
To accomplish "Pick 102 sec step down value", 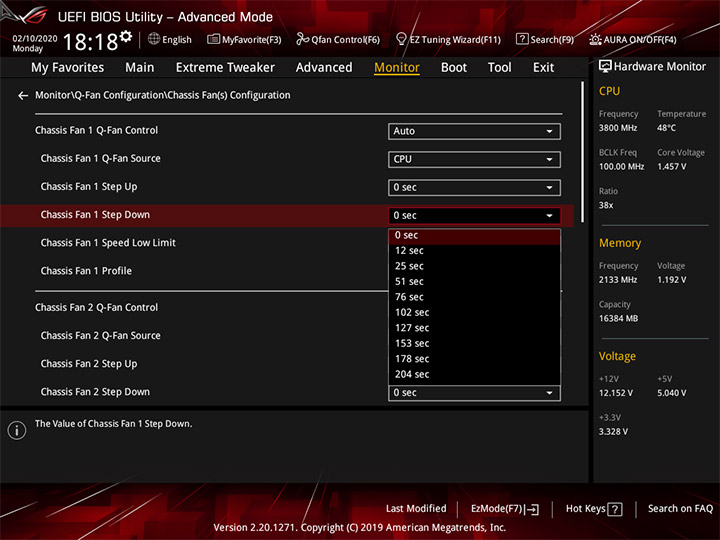I will pyautogui.click(x=474, y=313).
